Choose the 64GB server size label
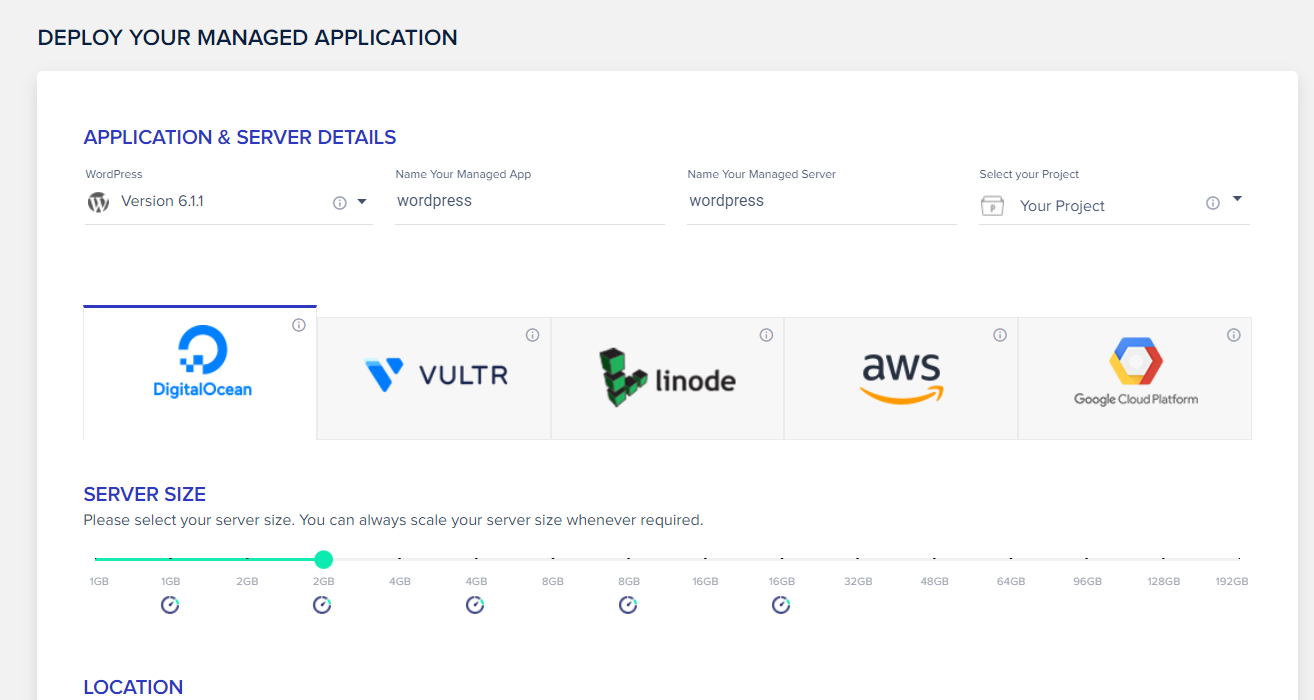This screenshot has height=700, width=1314. pos(1011,581)
